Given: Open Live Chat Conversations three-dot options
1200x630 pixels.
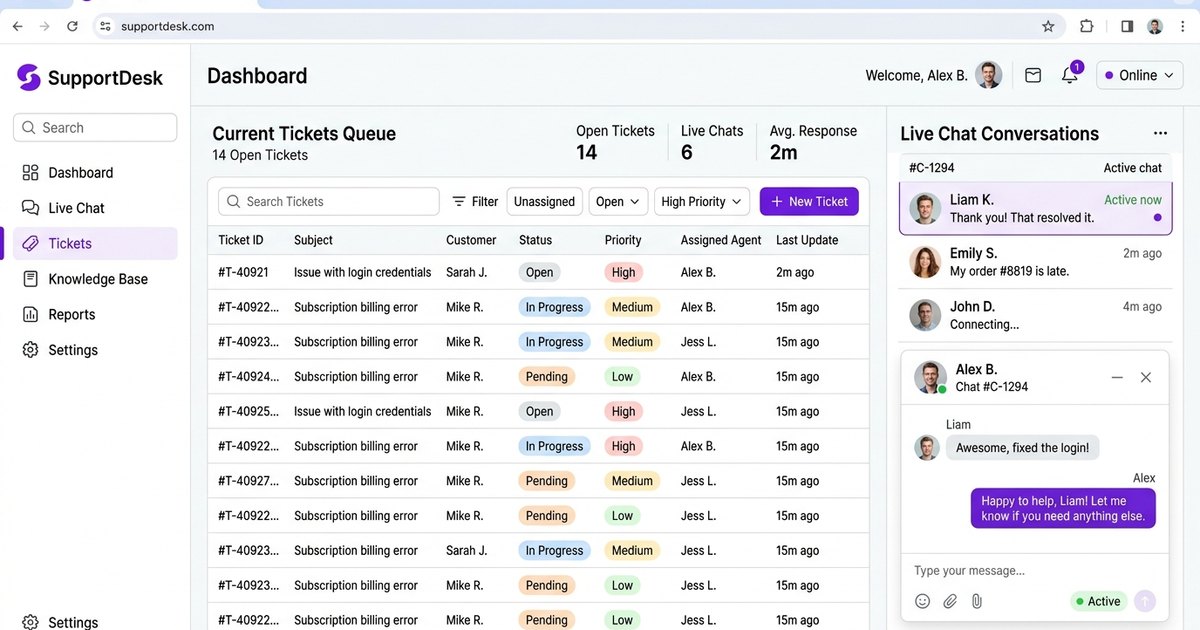Looking at the screenshot, I should coord(1160,133).
